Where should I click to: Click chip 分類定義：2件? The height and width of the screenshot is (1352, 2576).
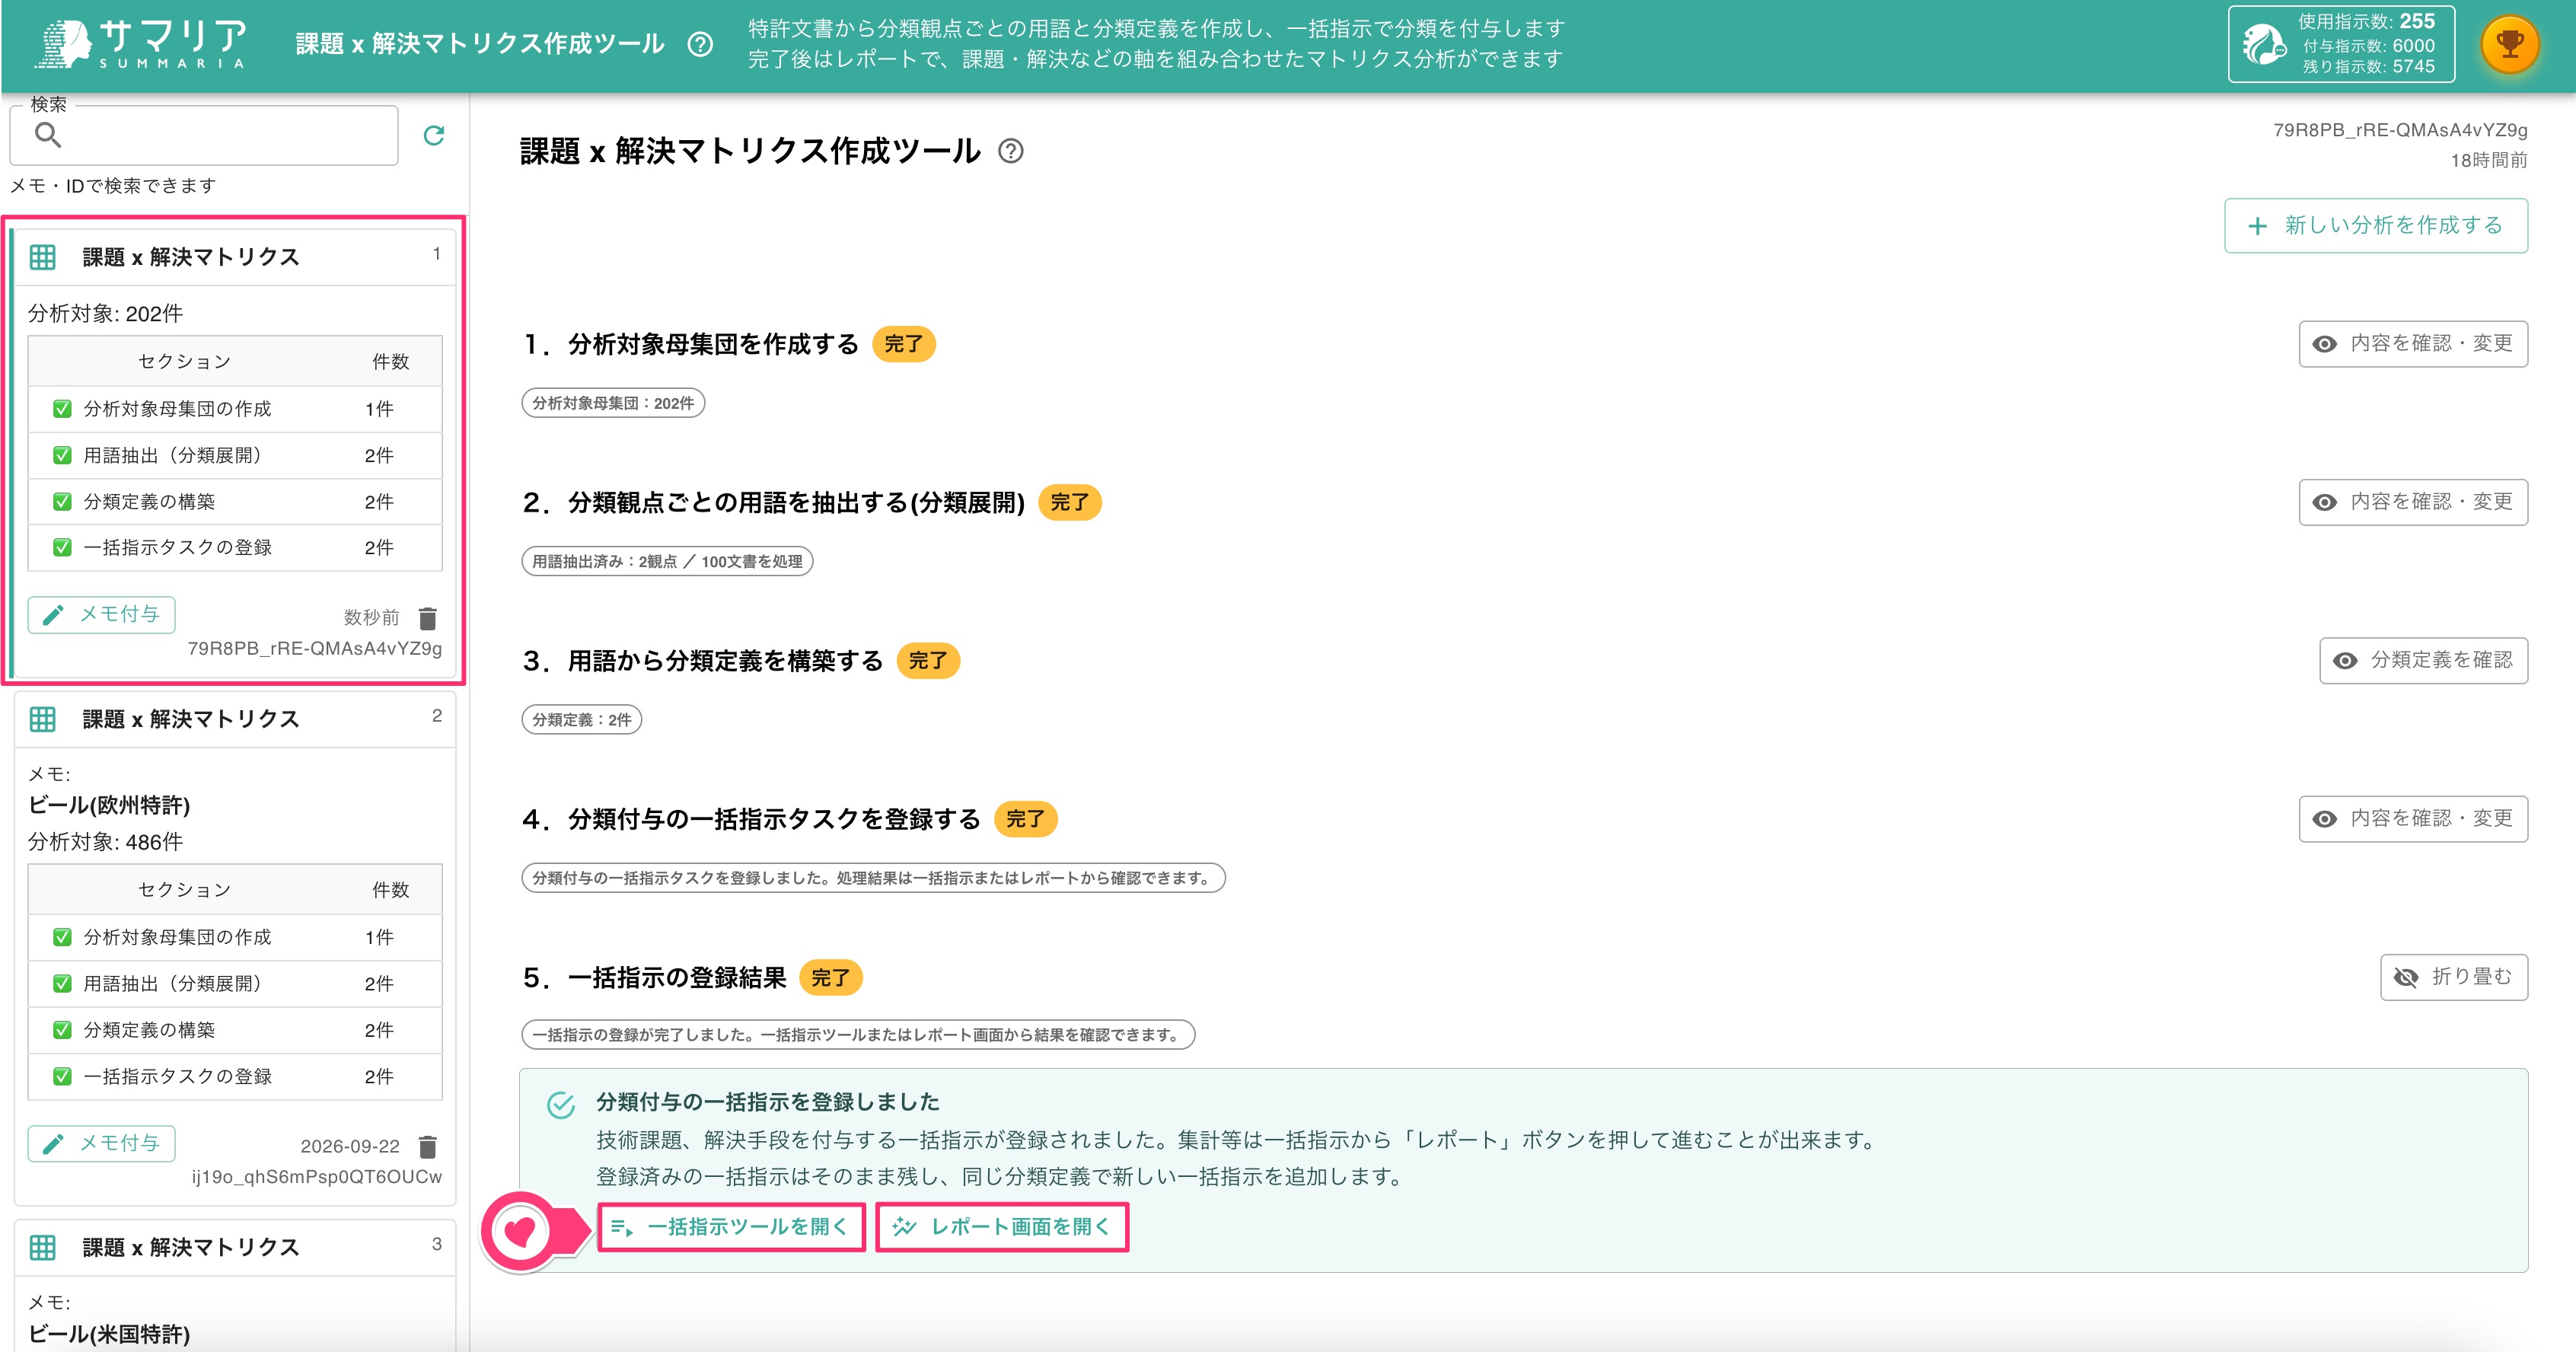click(x=581, y=720)
